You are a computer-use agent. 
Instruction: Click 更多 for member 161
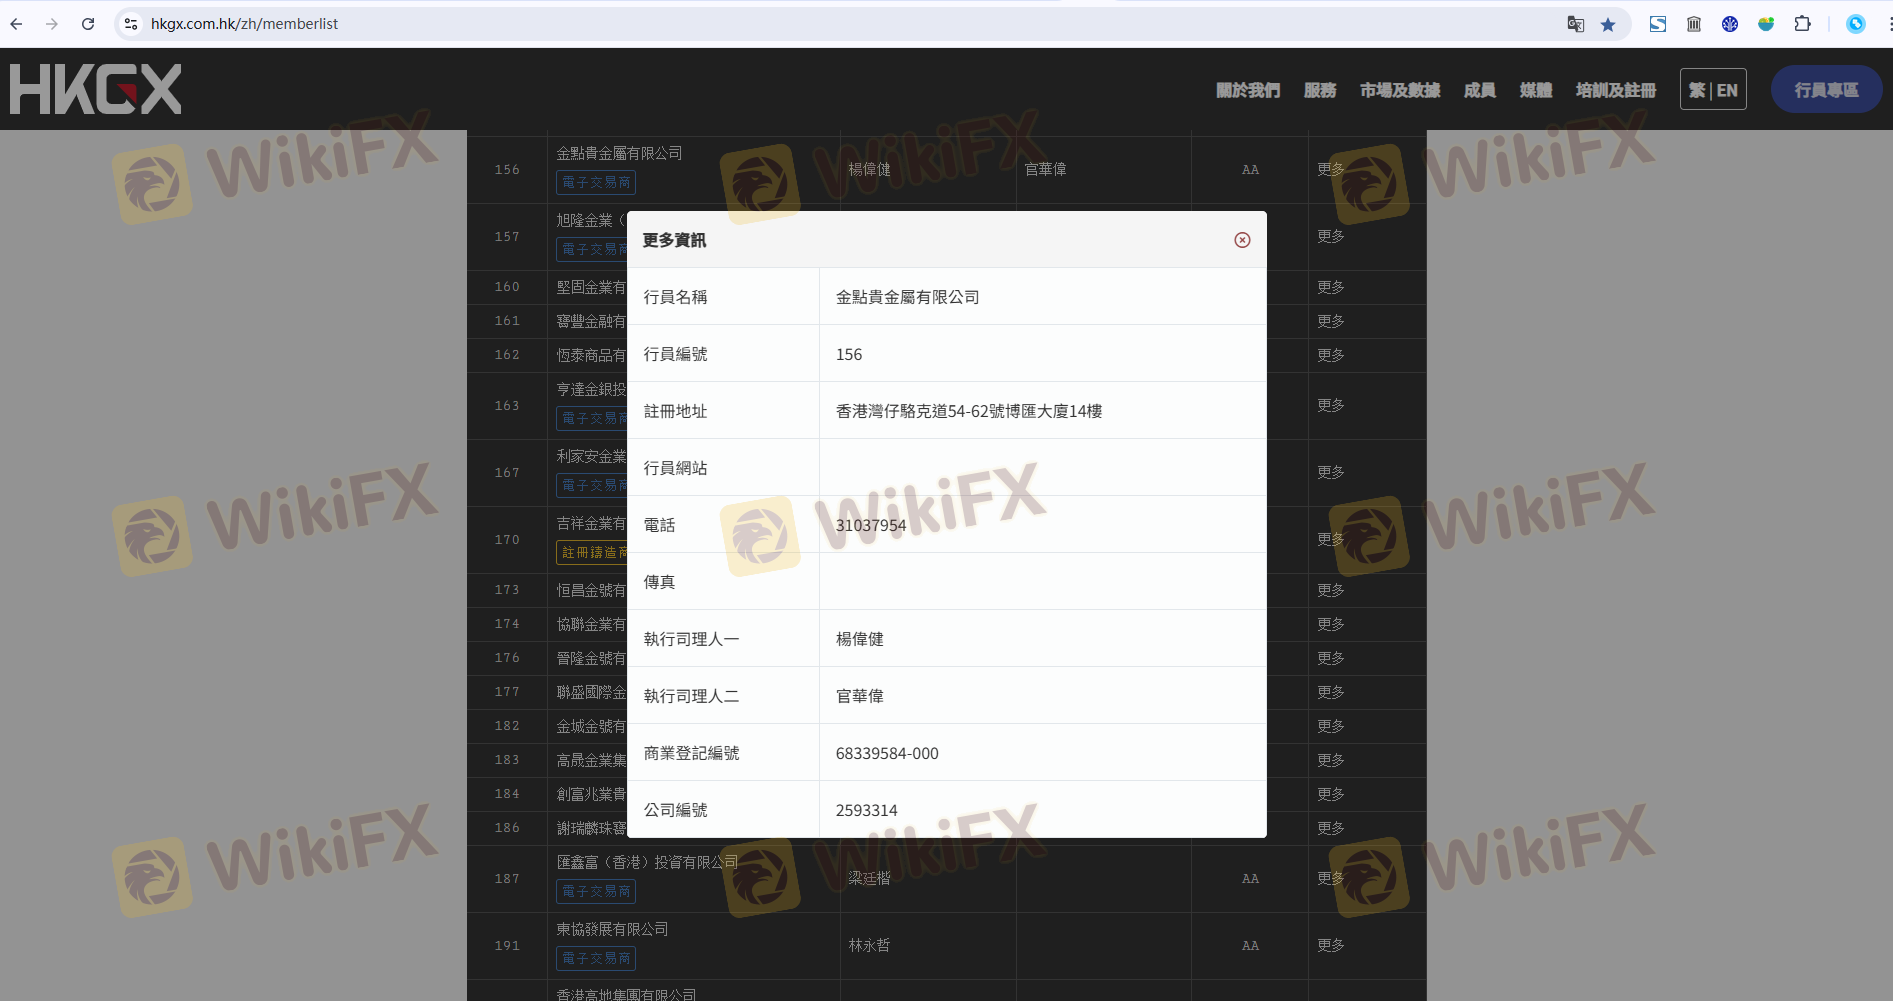pyautogui.click(x=1331, y=322)
